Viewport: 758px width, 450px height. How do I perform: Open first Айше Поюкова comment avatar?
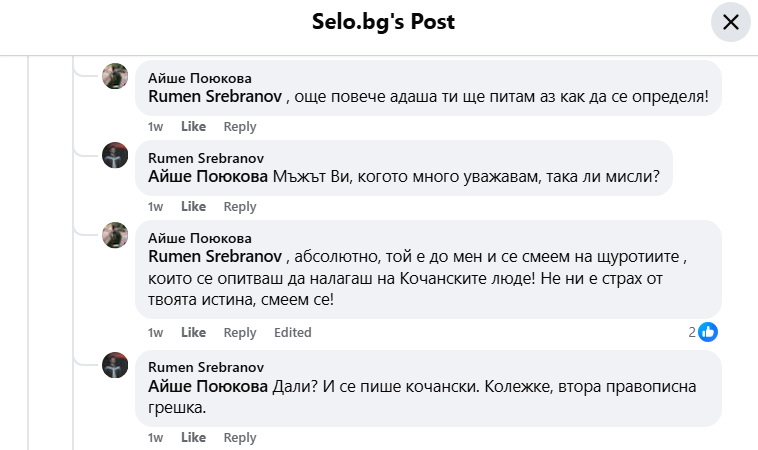(116, 76)
